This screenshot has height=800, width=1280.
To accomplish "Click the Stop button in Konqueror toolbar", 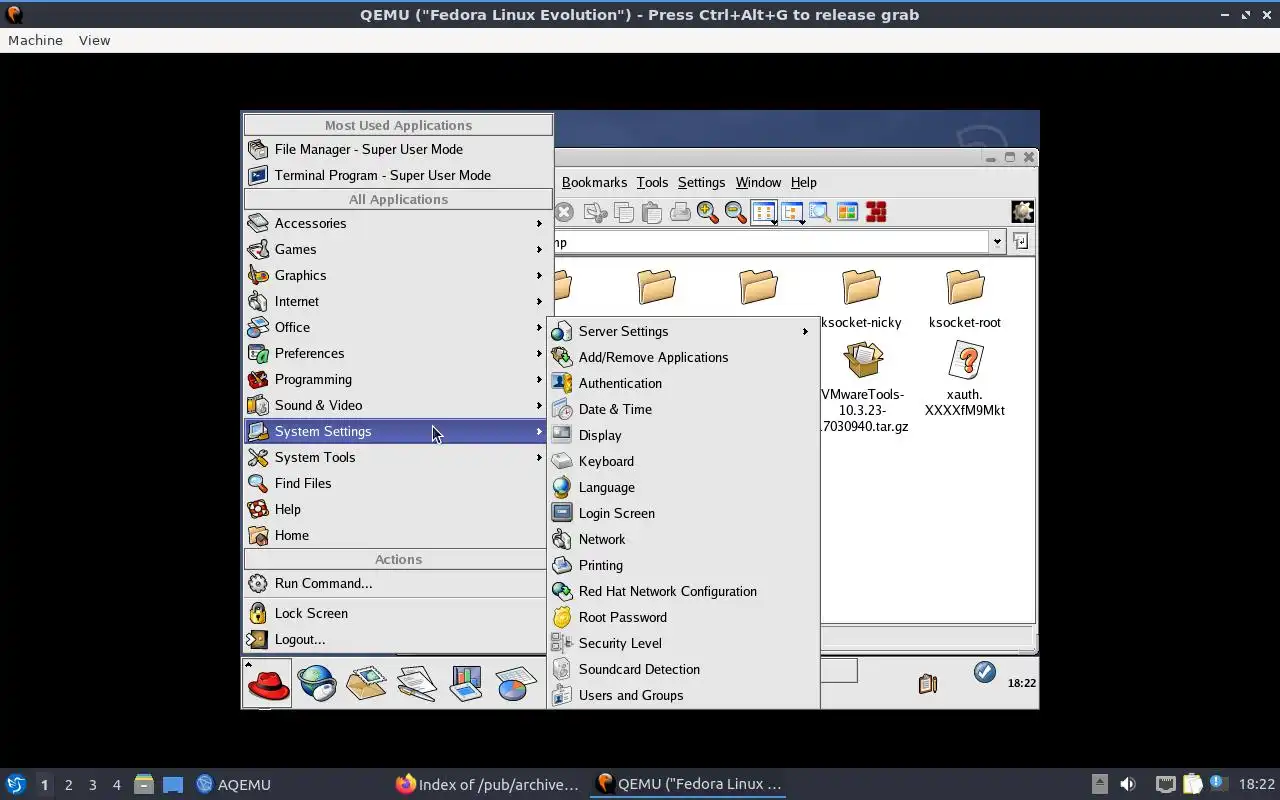I will pyautogui.click(x=564, y=212).
